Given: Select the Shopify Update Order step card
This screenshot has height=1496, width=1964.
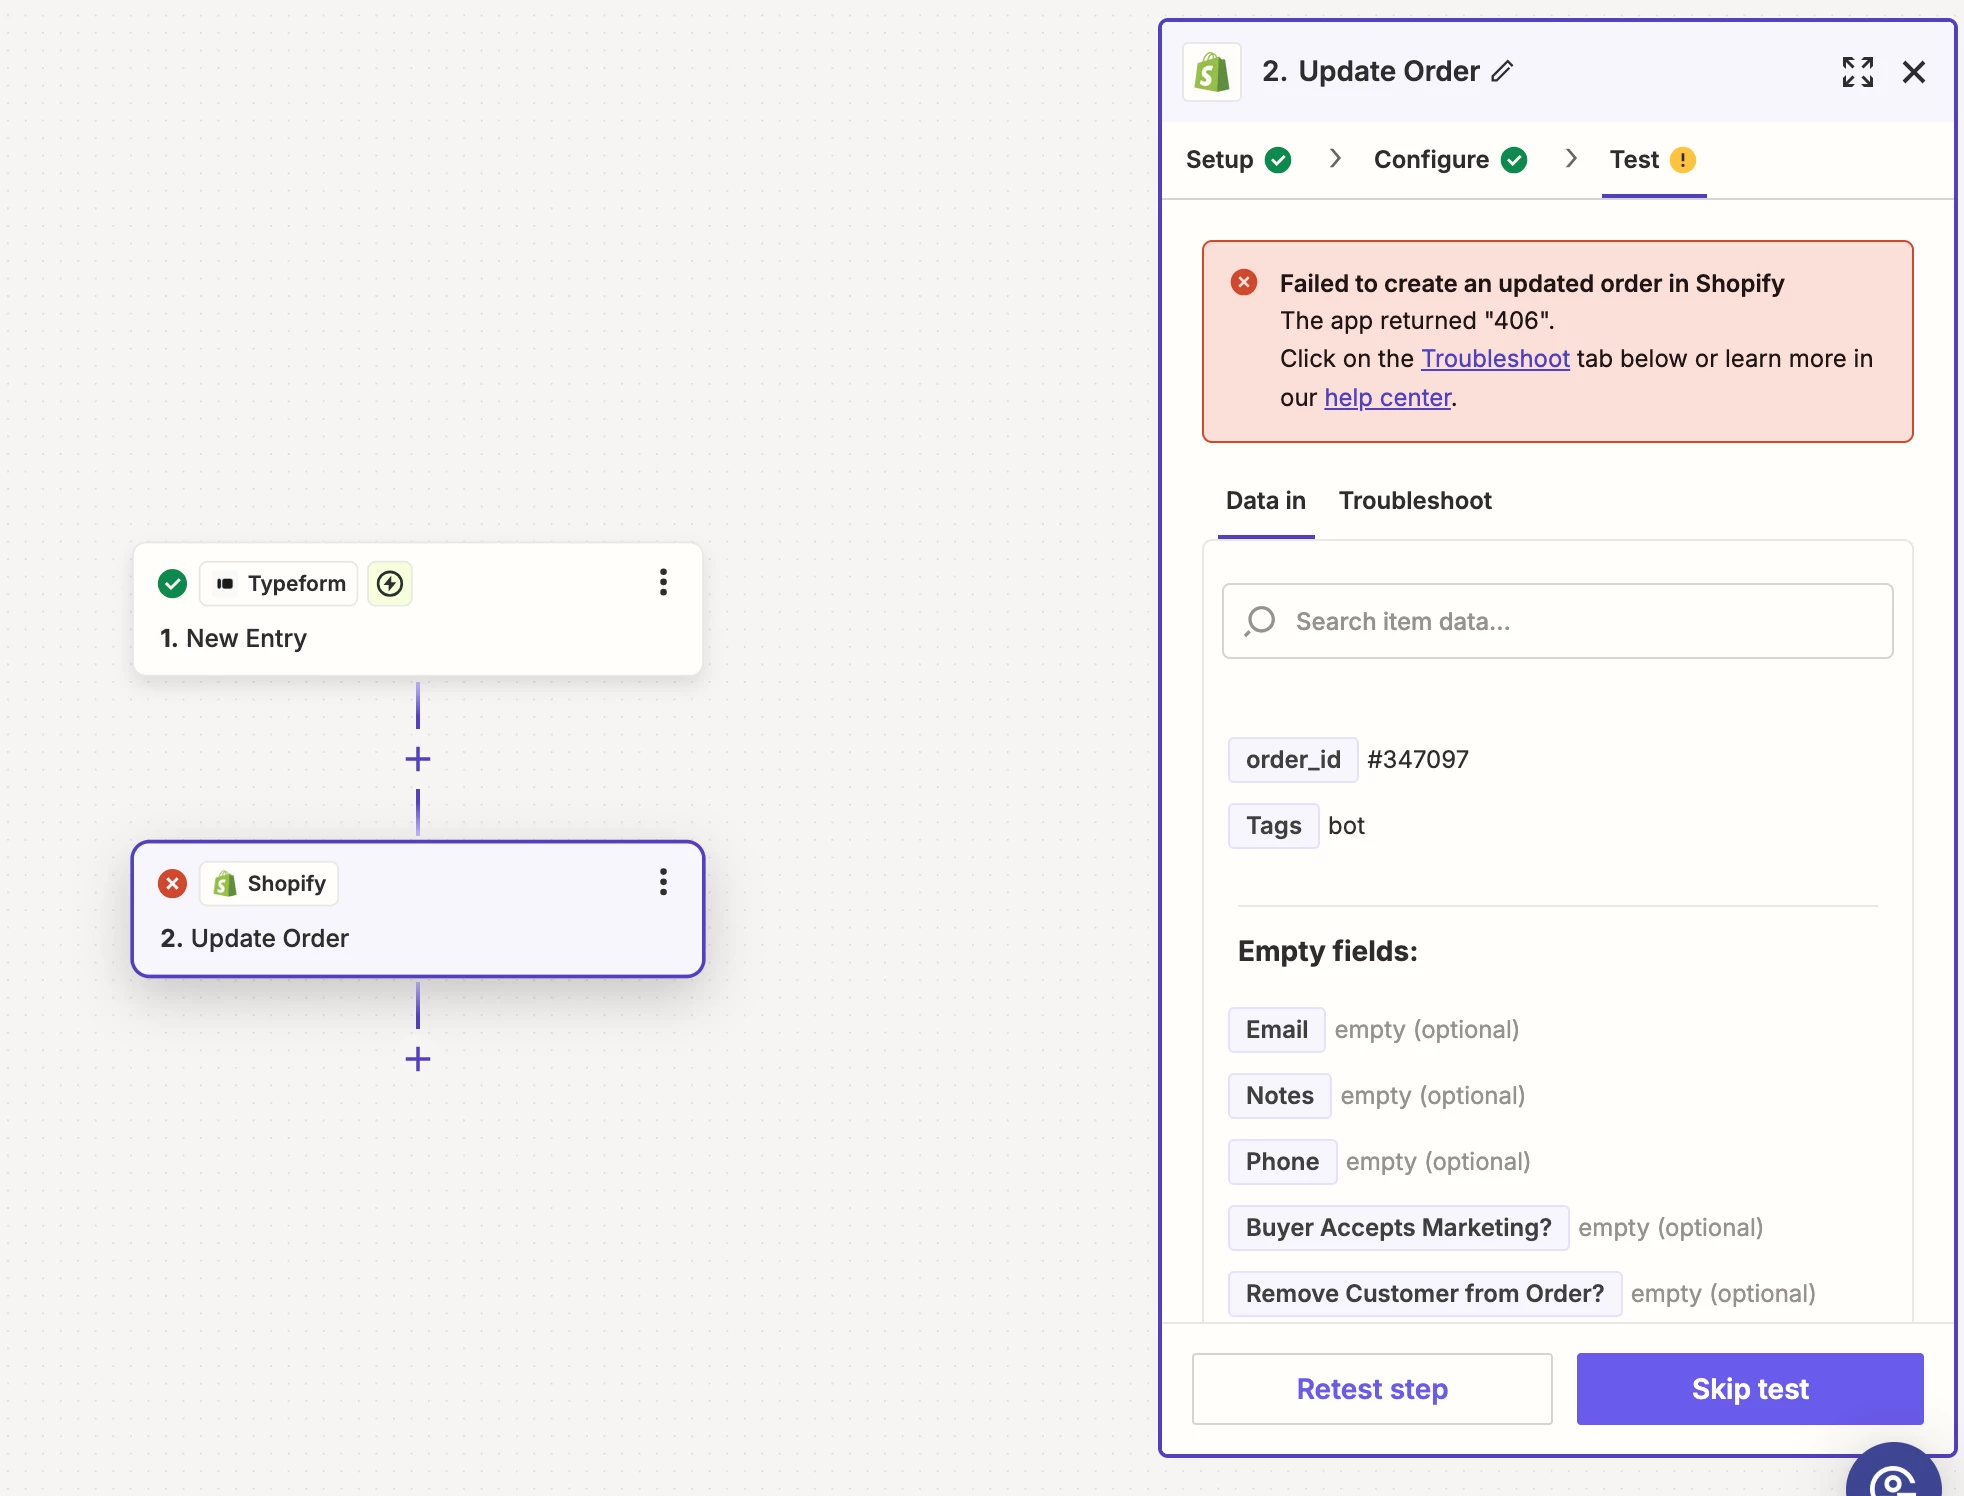Looking at the screenshot, I should (418, 909).
